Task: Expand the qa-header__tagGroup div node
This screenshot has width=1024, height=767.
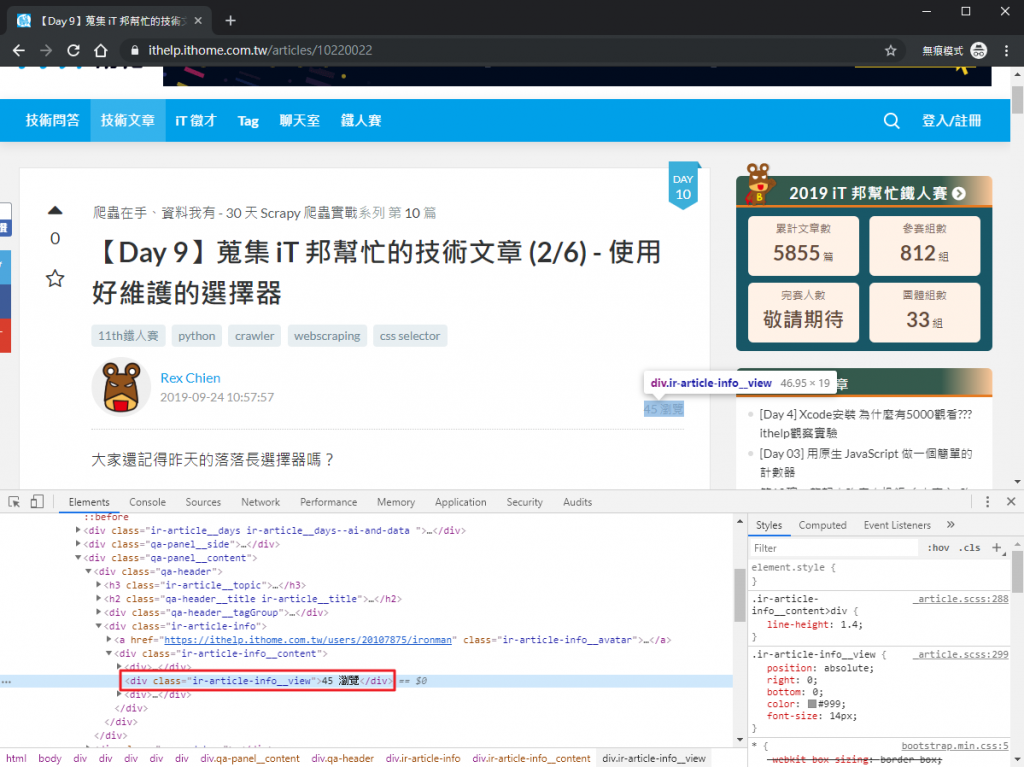Action: [x=99, y=612]
